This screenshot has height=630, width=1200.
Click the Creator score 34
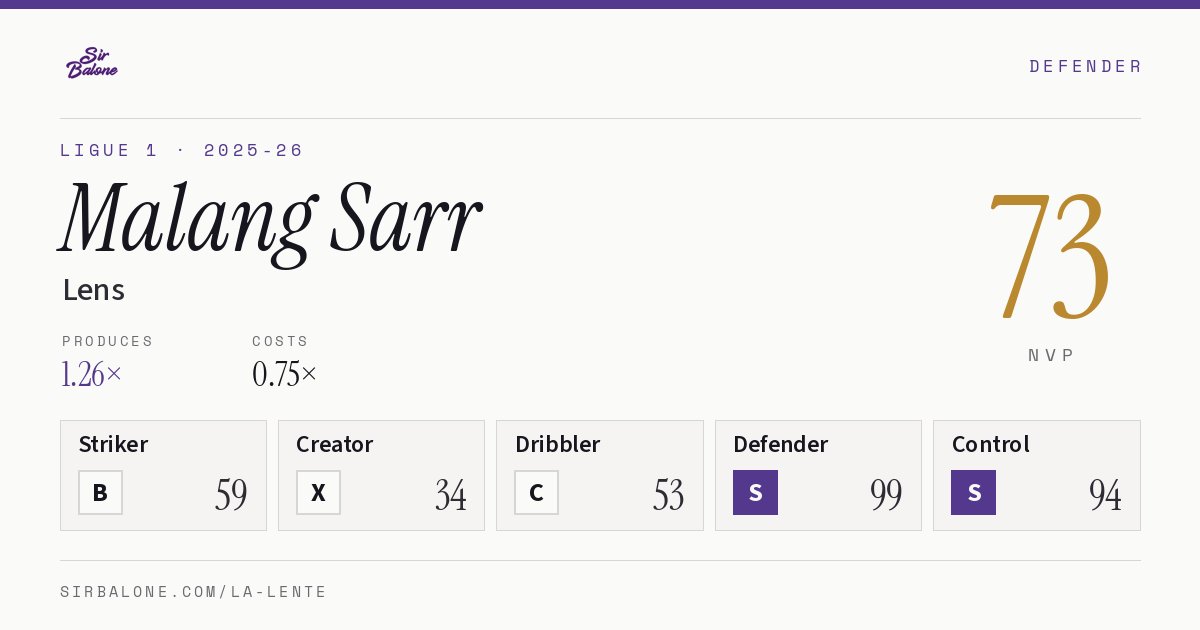(x=450, y=494)
